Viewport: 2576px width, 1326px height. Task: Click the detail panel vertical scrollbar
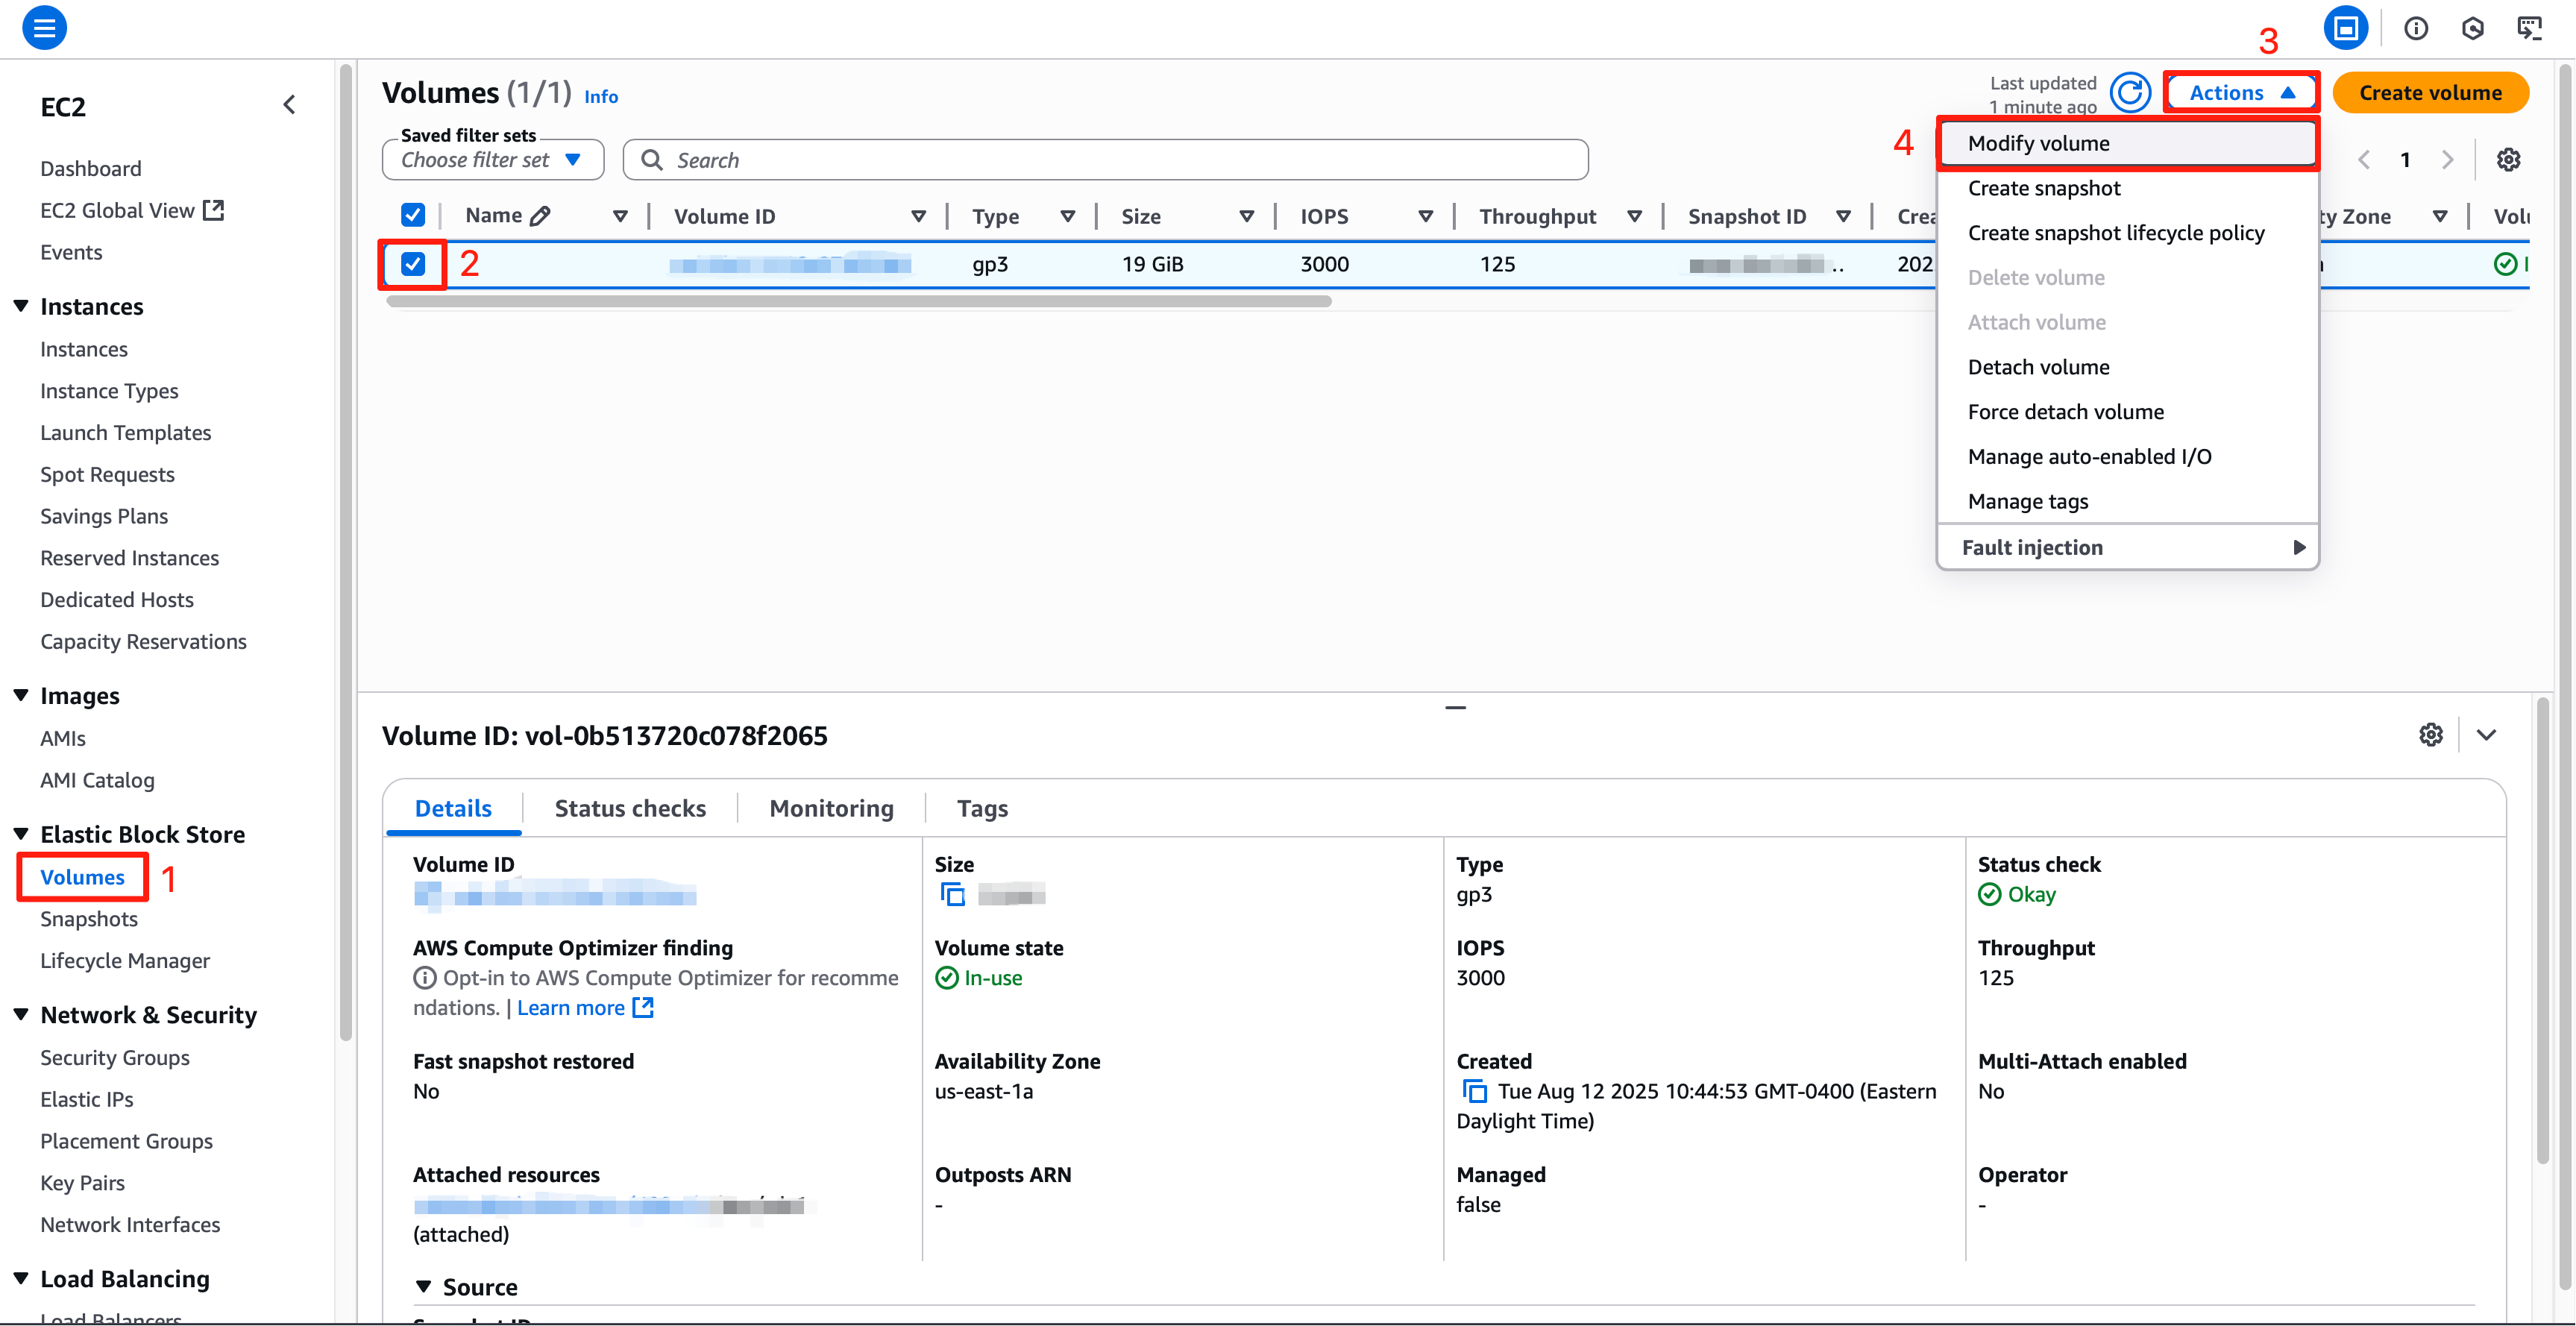tap(2543, 932)
